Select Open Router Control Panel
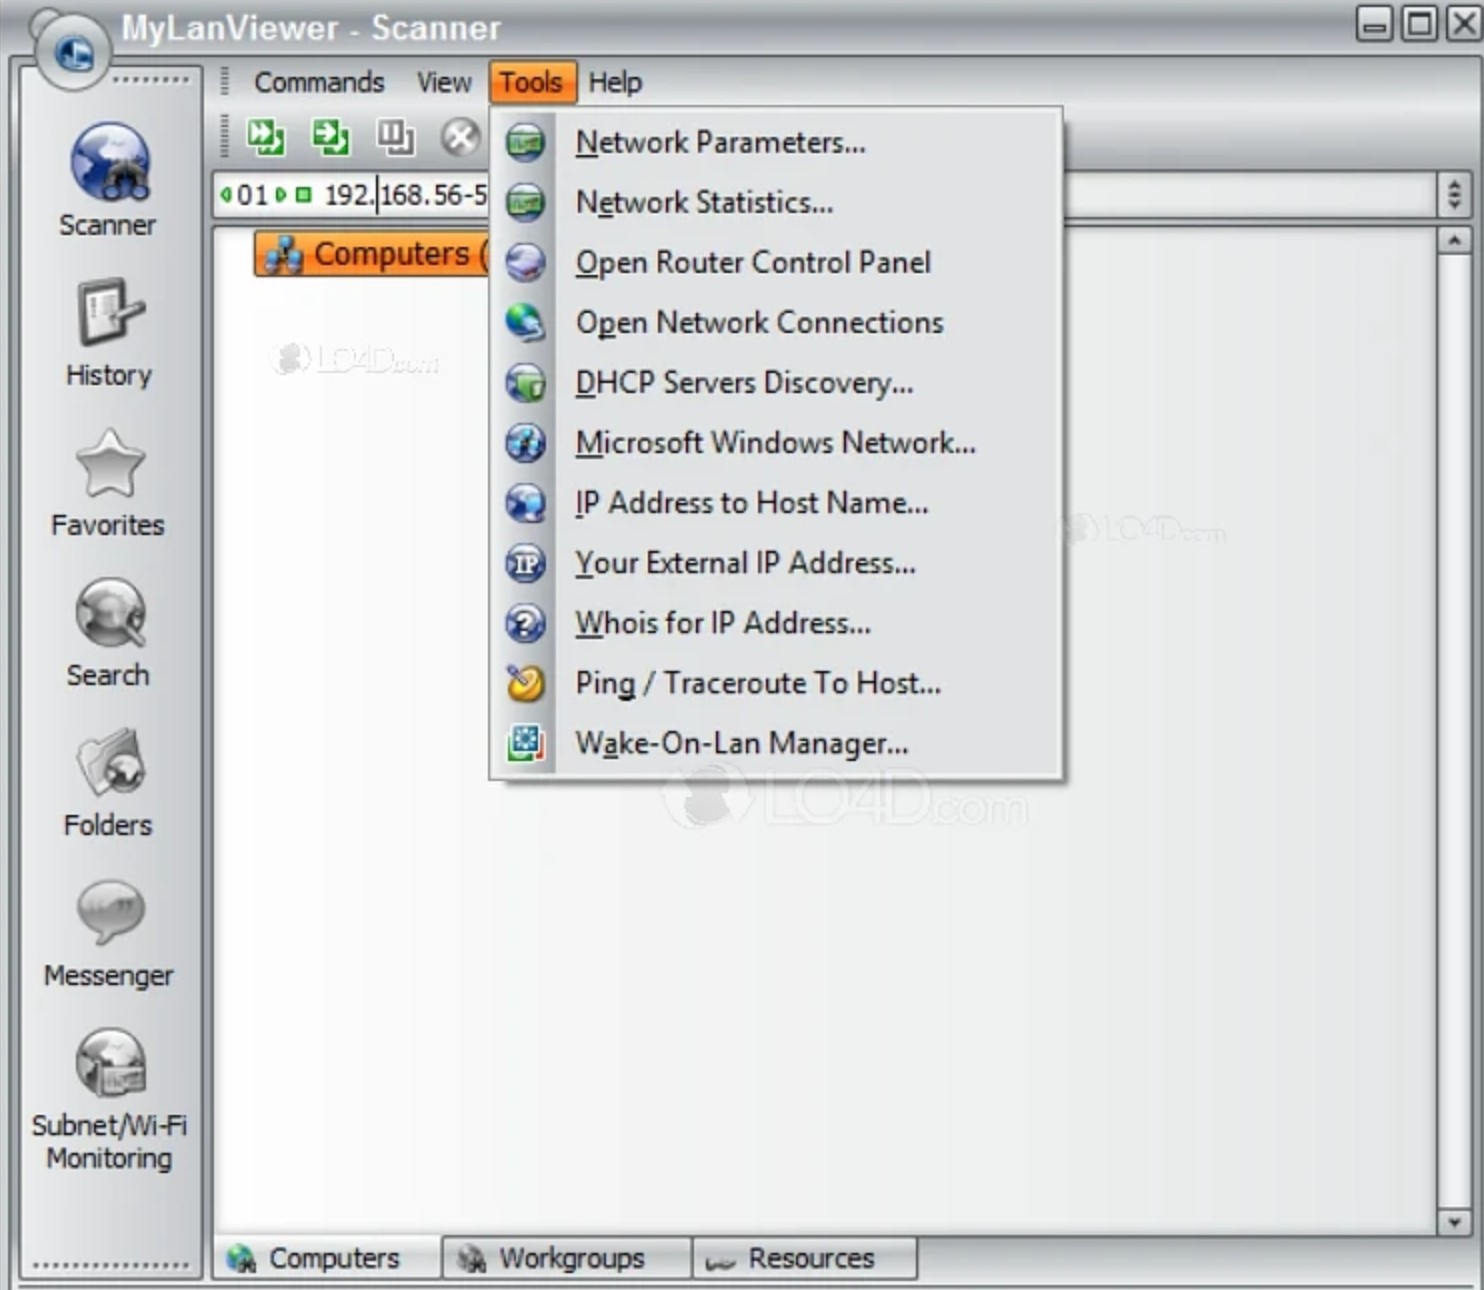This screenshot has width=1484, height=1290. (x=775, y=263)
